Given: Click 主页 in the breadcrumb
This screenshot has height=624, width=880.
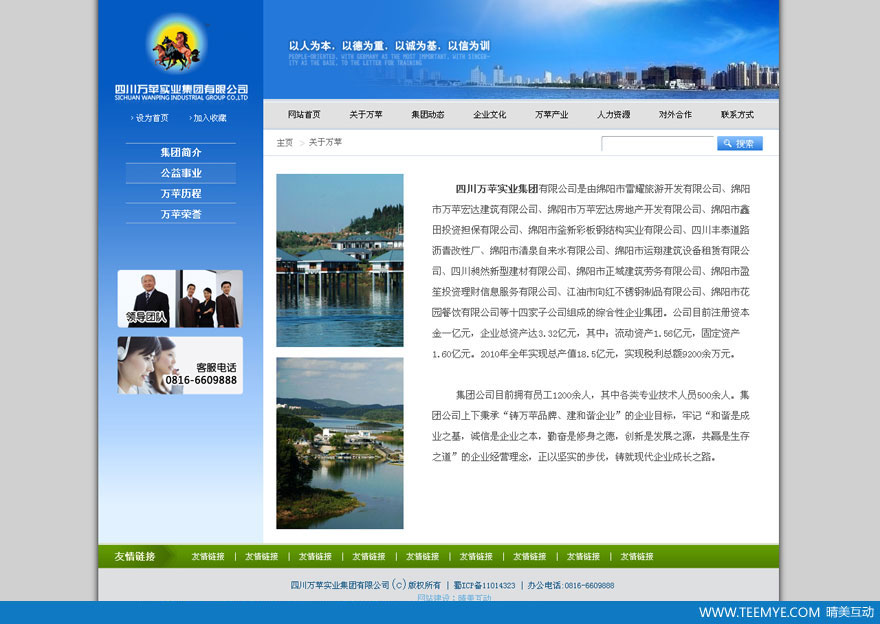Looking at the screenshot, I should tap(285, 143).
